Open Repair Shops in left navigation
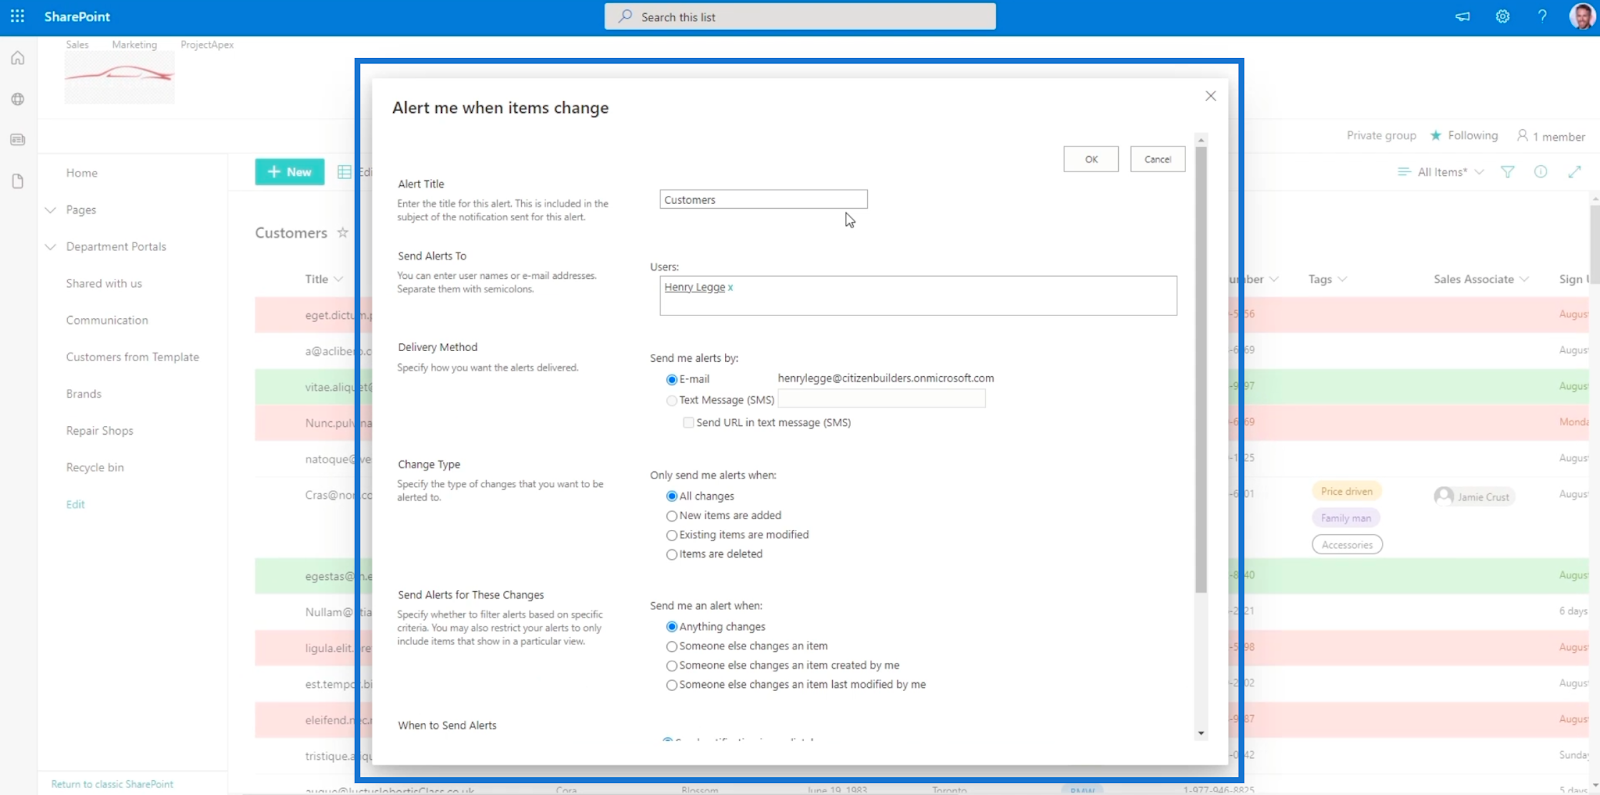1600x795 pixels. 99,431
